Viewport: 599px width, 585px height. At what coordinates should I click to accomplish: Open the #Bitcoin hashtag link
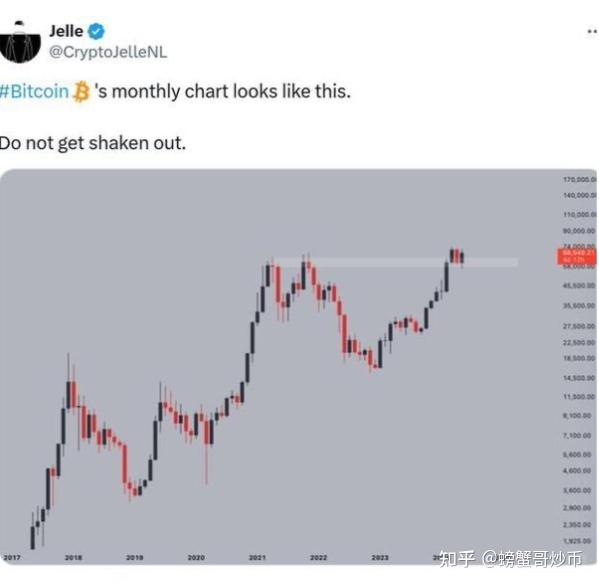(x=34, y=92)
